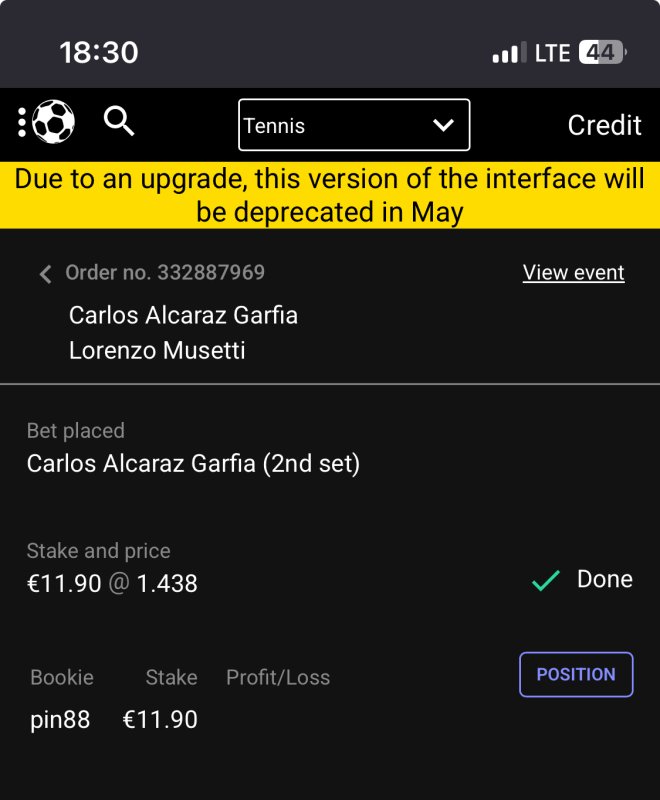Follow the View event link

573,273
